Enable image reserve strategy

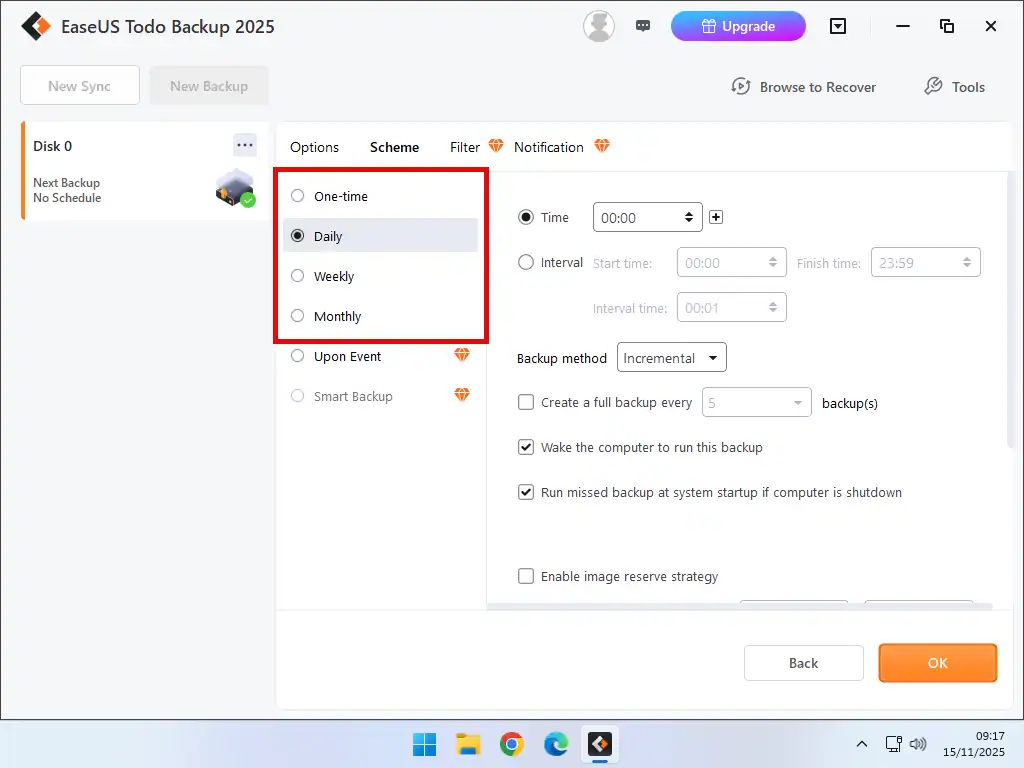tap(526, 576)
